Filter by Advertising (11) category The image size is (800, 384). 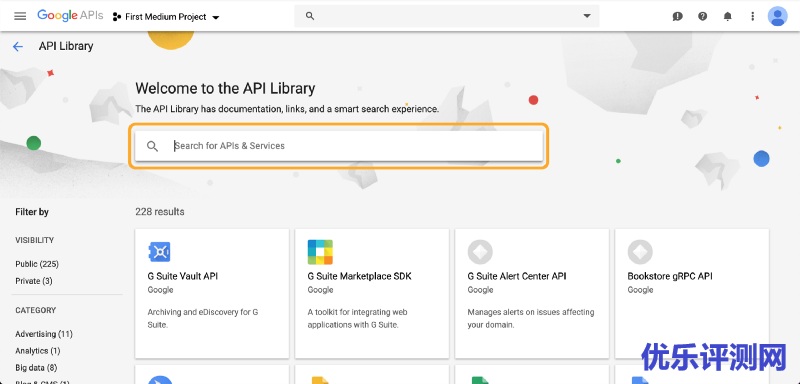coord(44,334)
